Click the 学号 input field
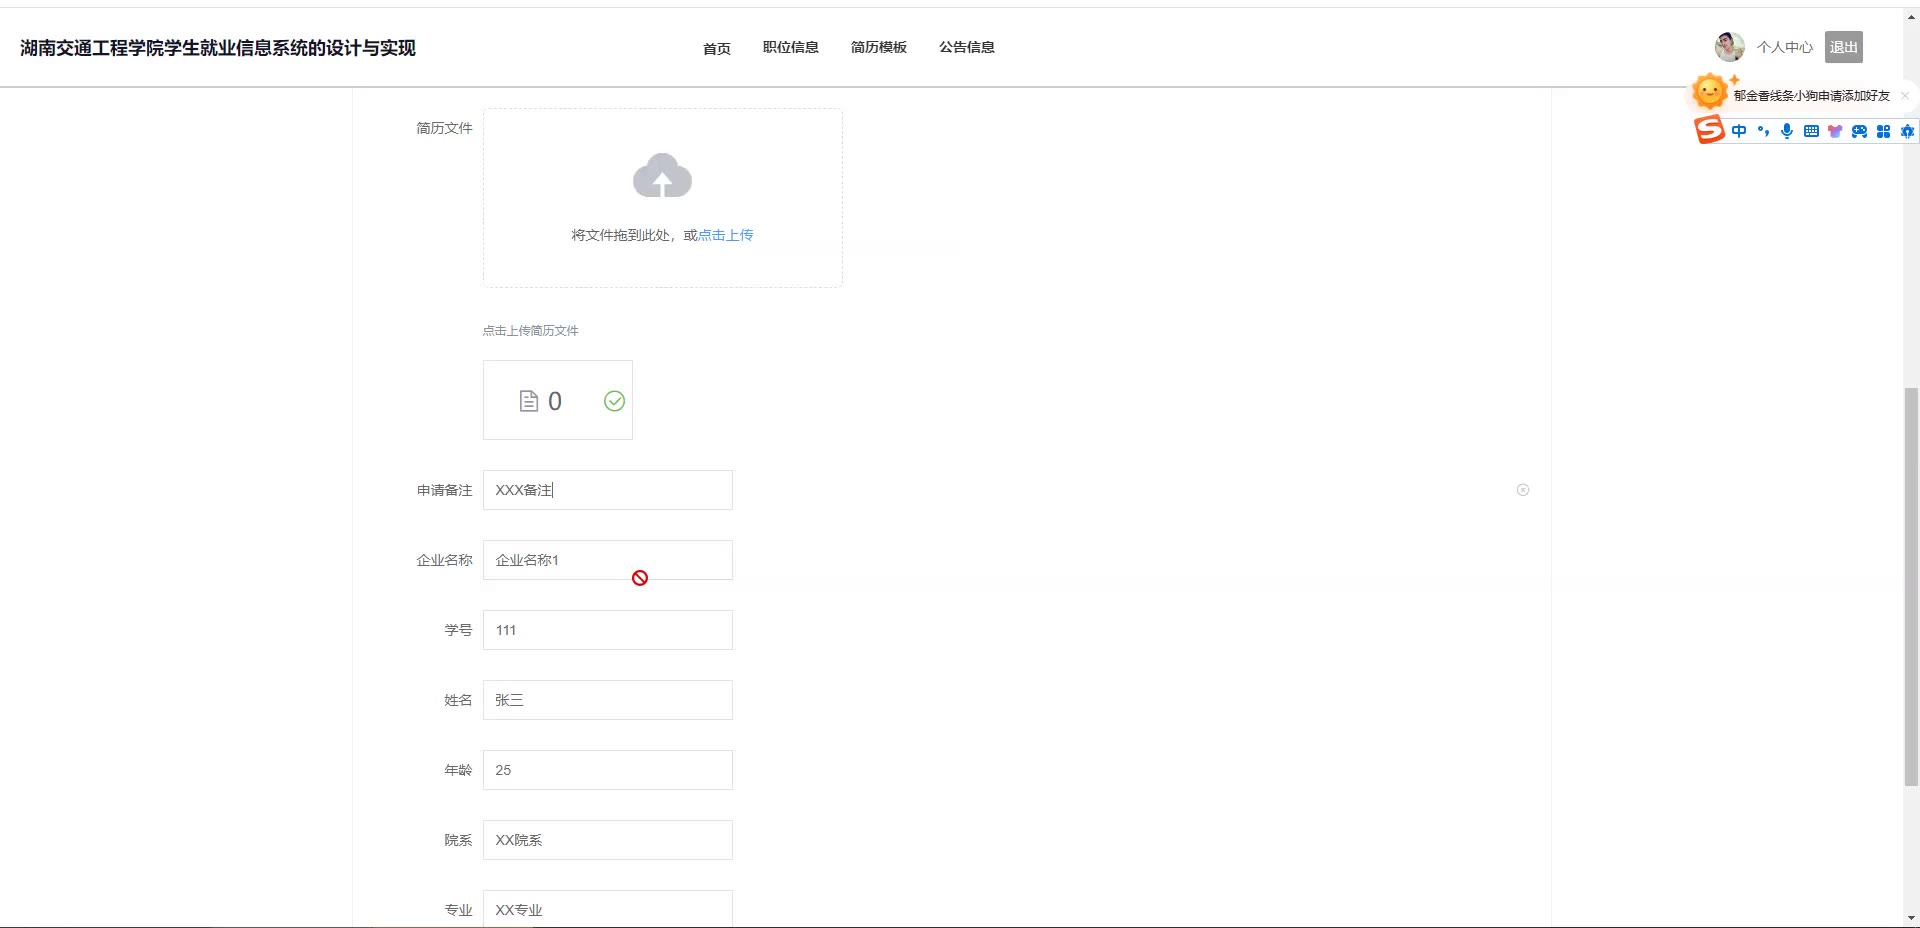 tap(608, 630)
